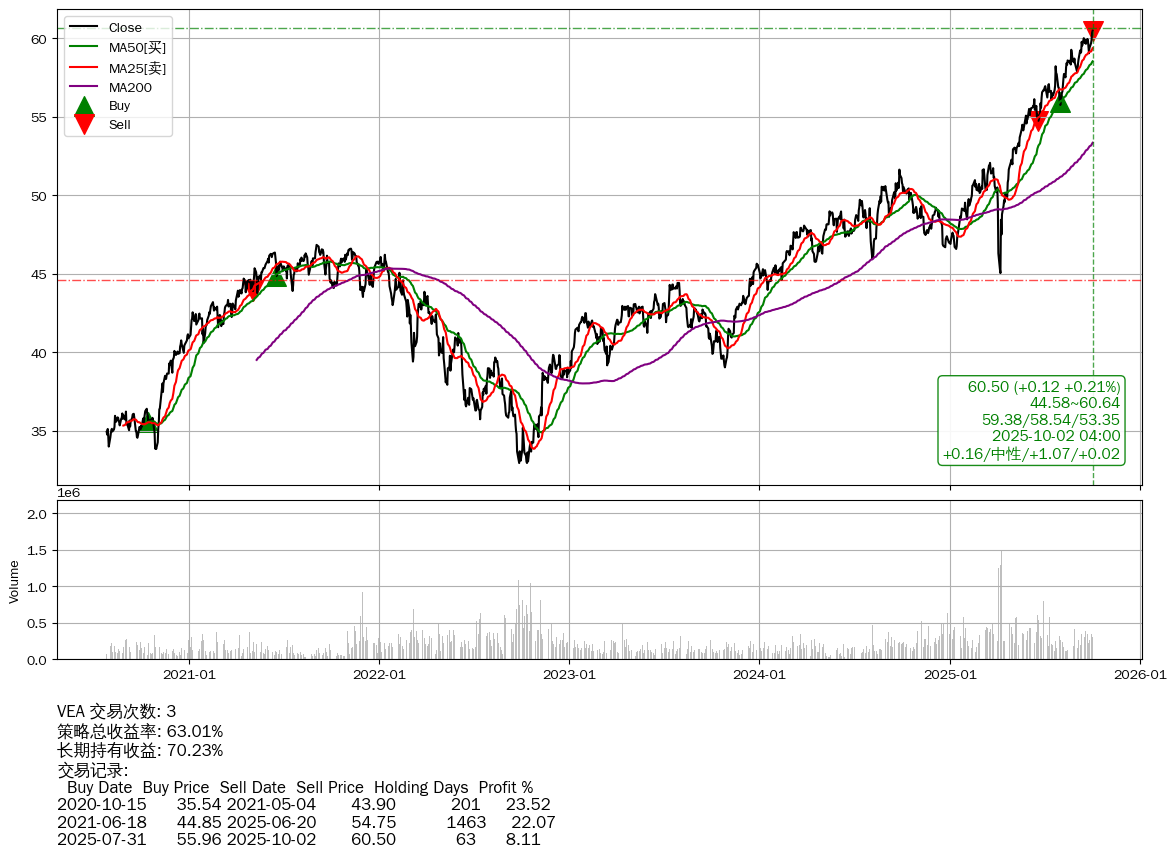This screenshot has height=857, width=1176.
Task: Click the green Buy marker near 2021-06
Action: coord(276,276)
